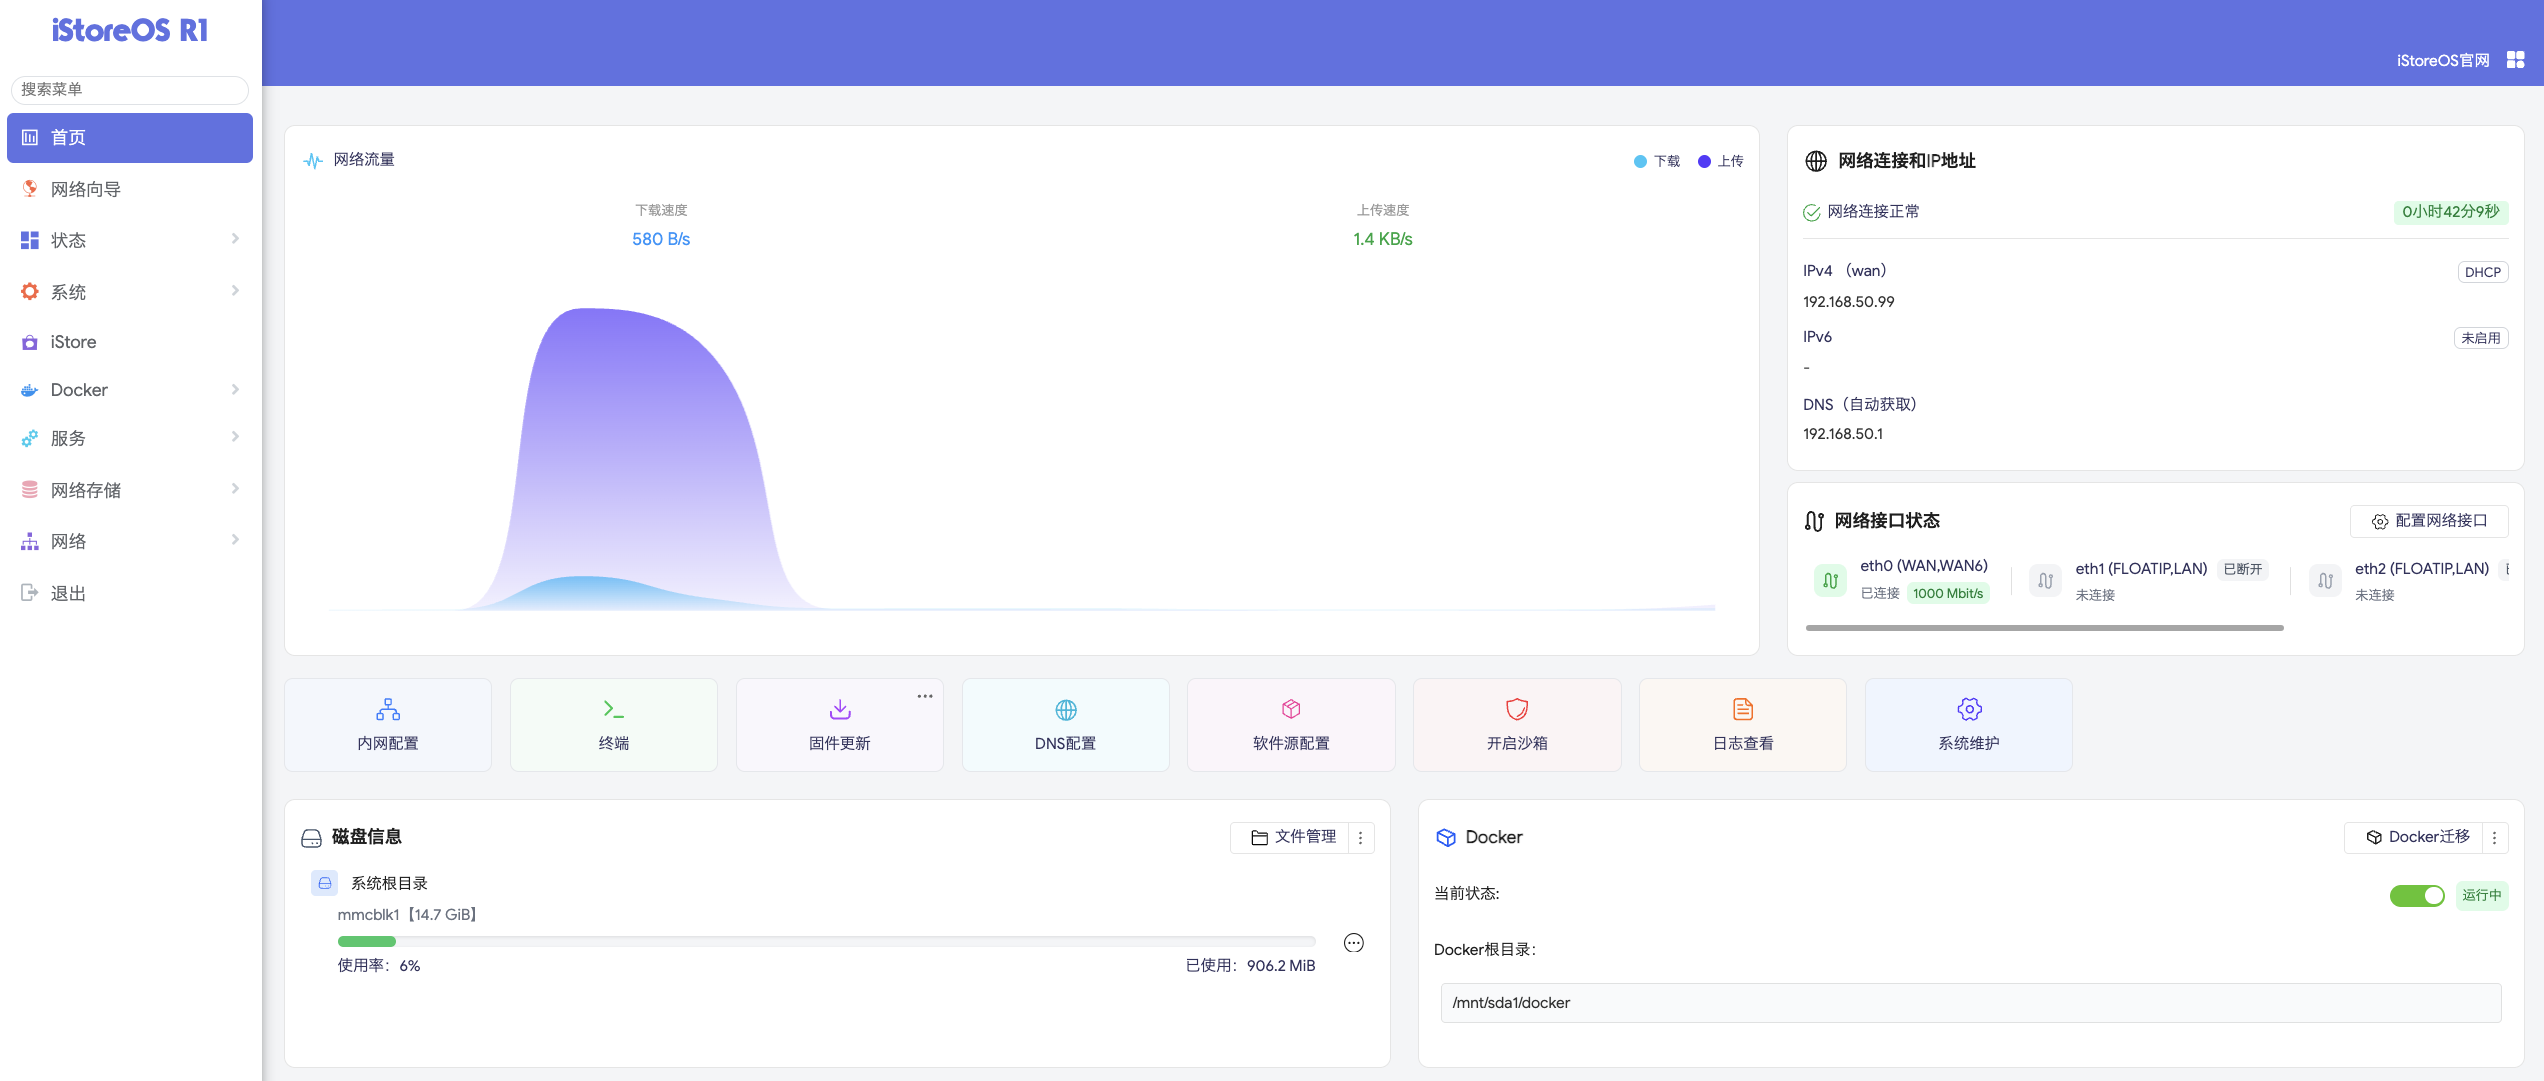This screenshot has height=1081, width=2544.
Task: Open the terminal shortcut icon
Action: click(x=613, y=709)
